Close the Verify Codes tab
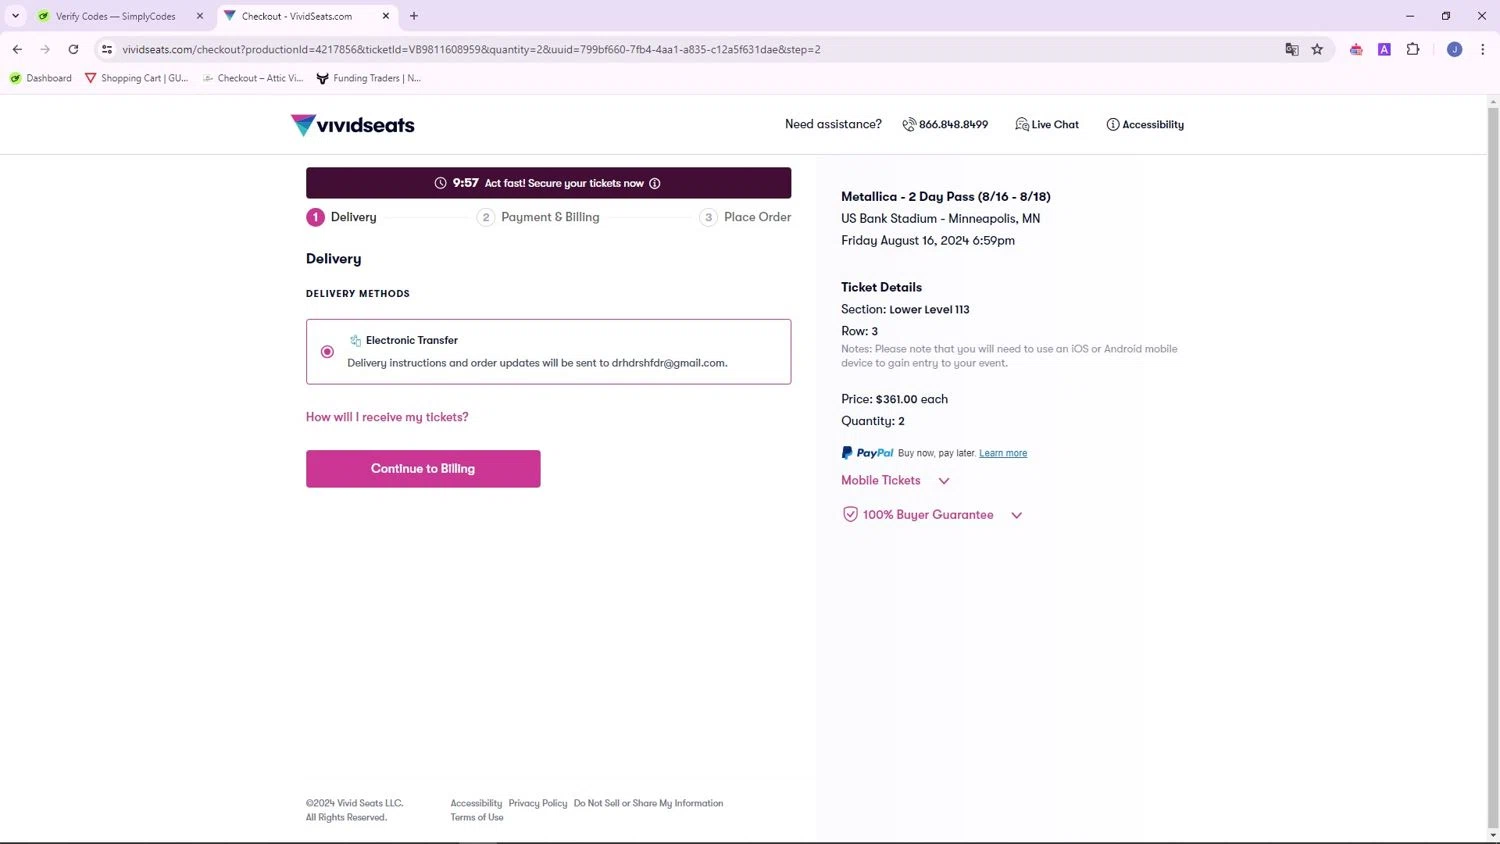Viewport: 1500px width, 844px height. tap(200, 16)
